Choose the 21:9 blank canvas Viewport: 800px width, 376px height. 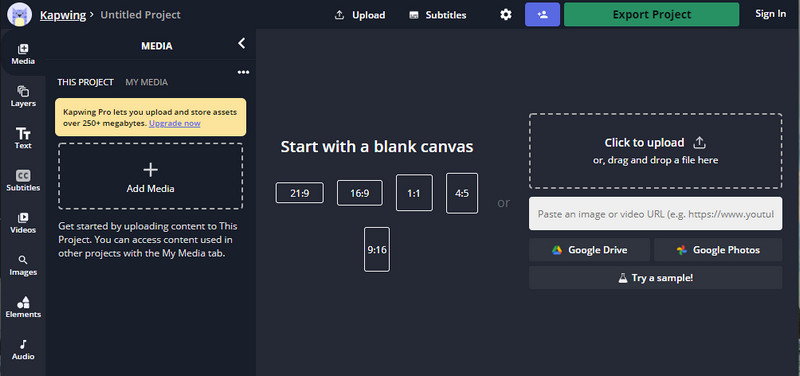299,193
